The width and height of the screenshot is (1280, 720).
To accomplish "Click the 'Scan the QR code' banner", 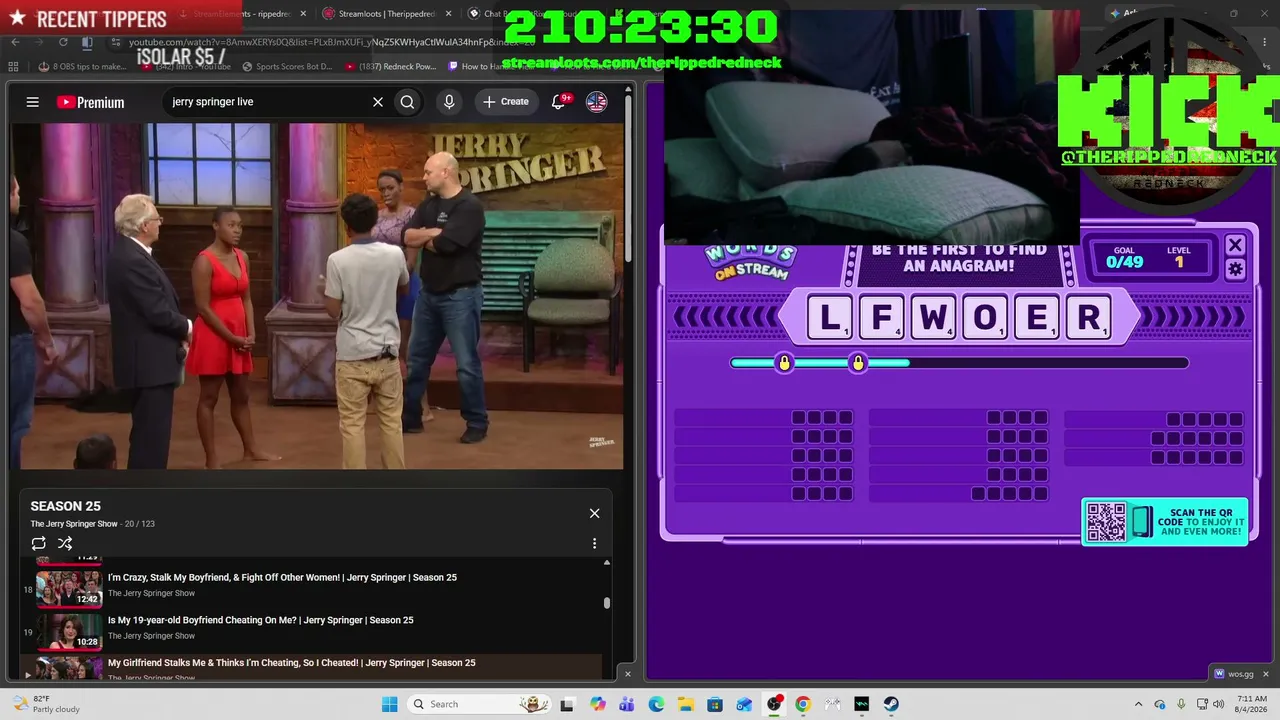I will tap(1165, 521).
